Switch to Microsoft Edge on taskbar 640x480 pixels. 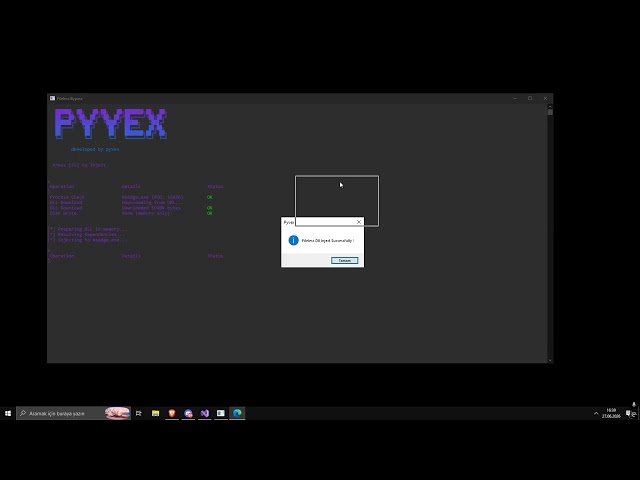pyautogui.click(x=237, y=413)
